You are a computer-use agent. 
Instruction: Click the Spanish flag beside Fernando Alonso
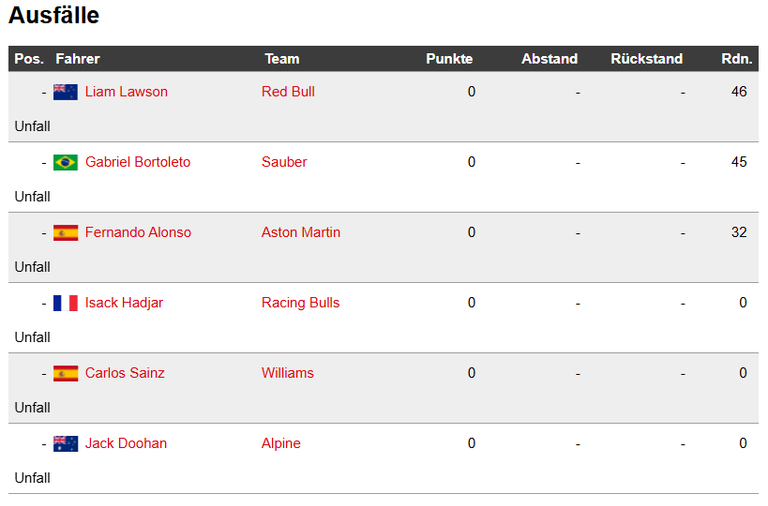(x=66, y=233)
